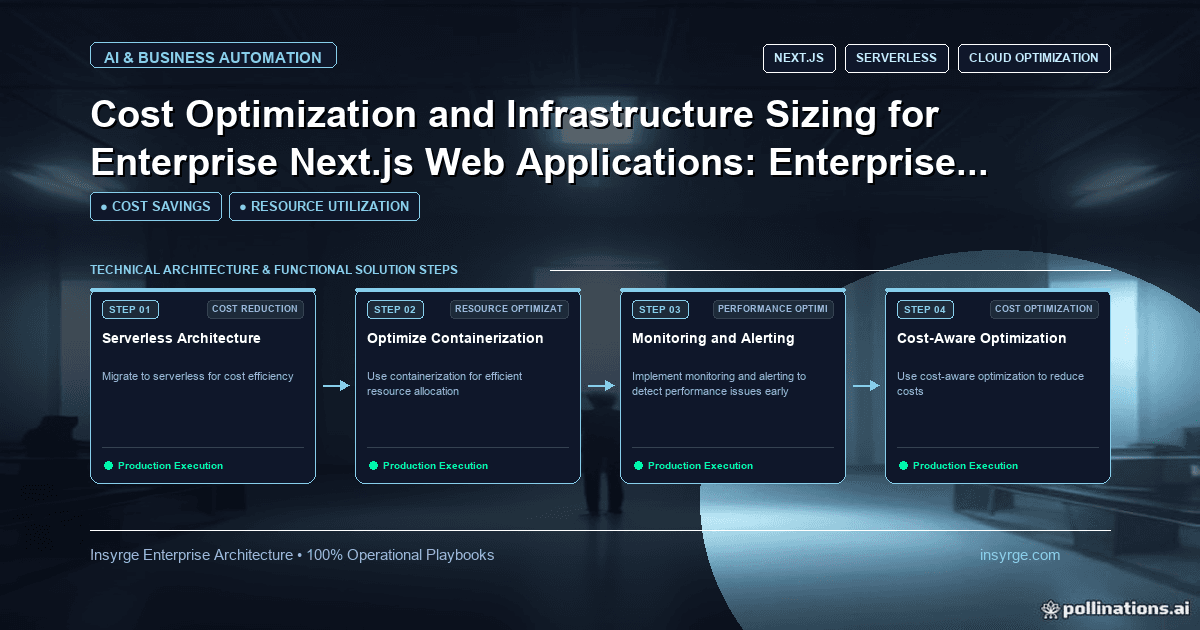The height and width of the screenshot is (630, 1200).
Task: Click Production Execution in Cost-Aware Optimization card
Action: pyautogui.click(x=965, y=465)
